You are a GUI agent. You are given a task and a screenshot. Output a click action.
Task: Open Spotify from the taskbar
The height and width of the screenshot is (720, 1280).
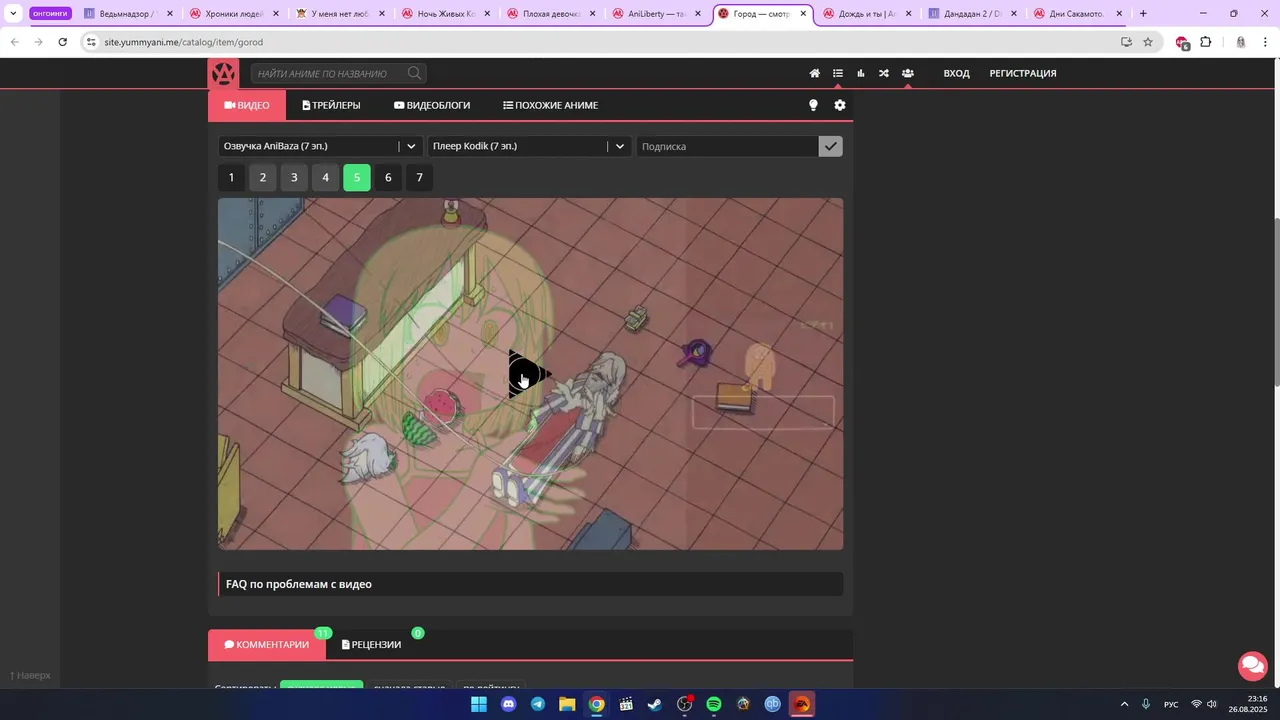(x=714, y=704)
